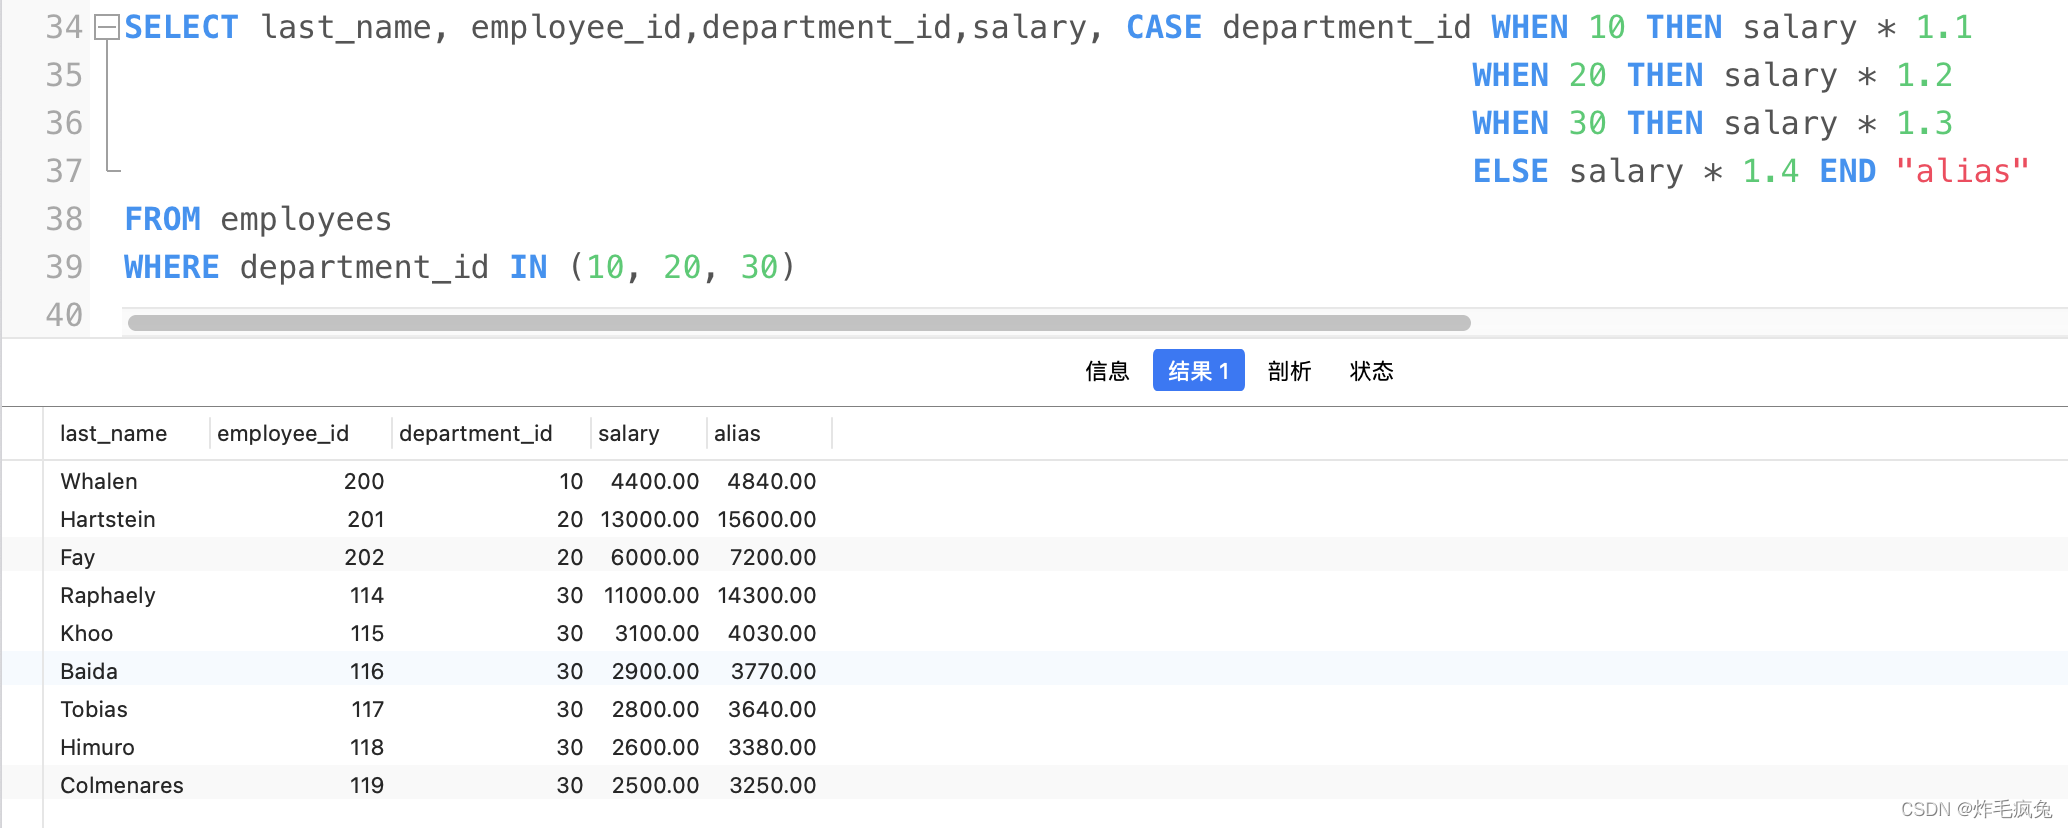Click alias value 3770.00

point(774,671)
